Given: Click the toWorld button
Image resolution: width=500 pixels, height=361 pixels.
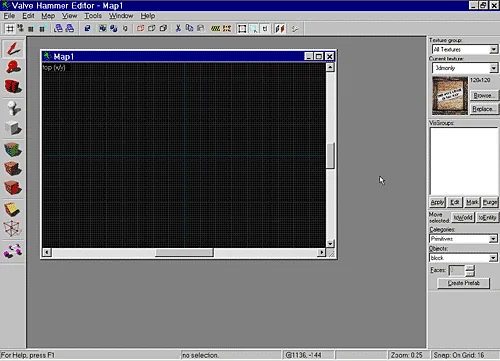Looking at the screenshot, I should coord(463,217).
